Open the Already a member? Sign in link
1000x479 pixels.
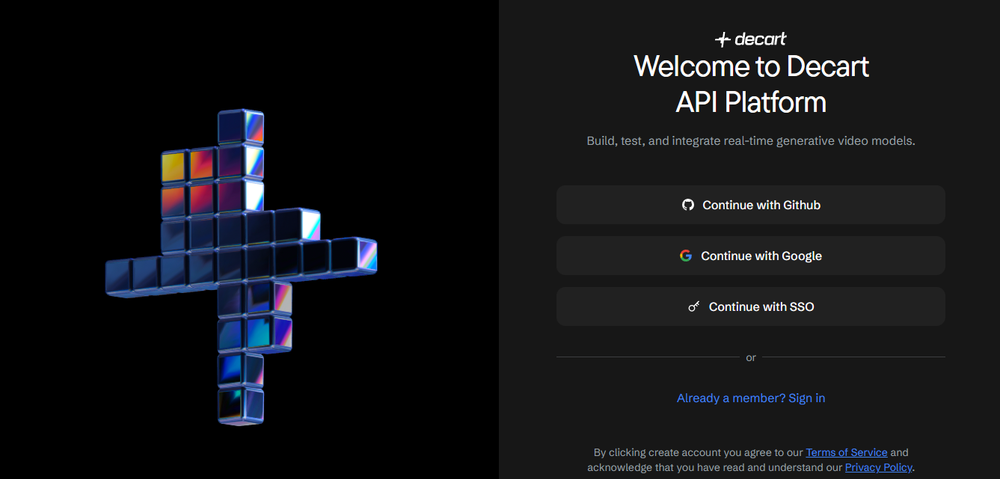[751, 398]
